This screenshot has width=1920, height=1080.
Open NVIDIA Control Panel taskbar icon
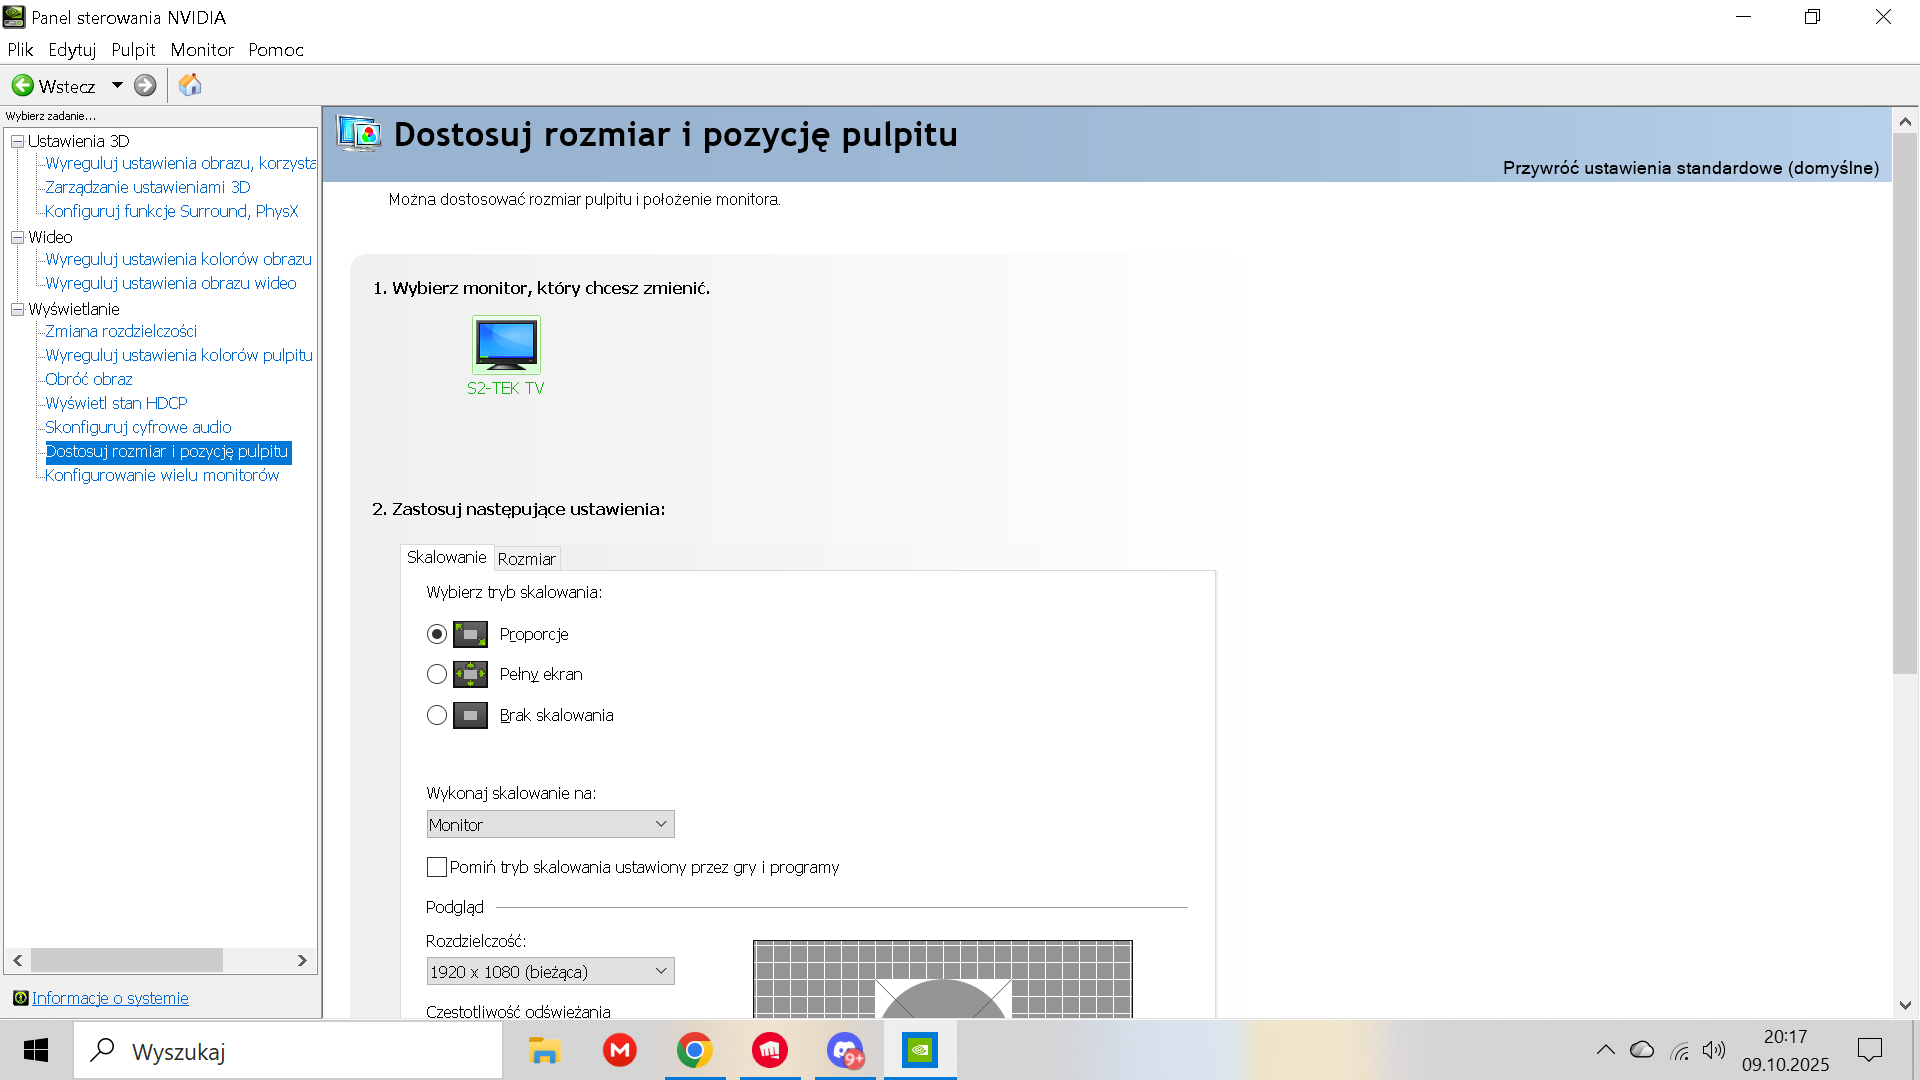[919, 1051]
